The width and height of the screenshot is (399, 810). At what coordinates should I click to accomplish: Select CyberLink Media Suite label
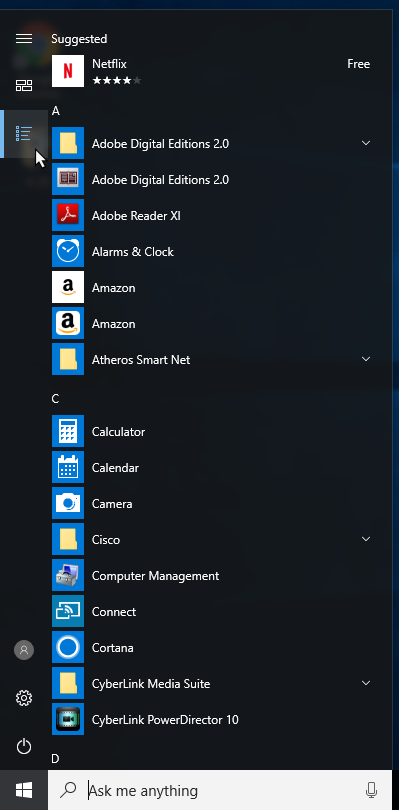151,684
